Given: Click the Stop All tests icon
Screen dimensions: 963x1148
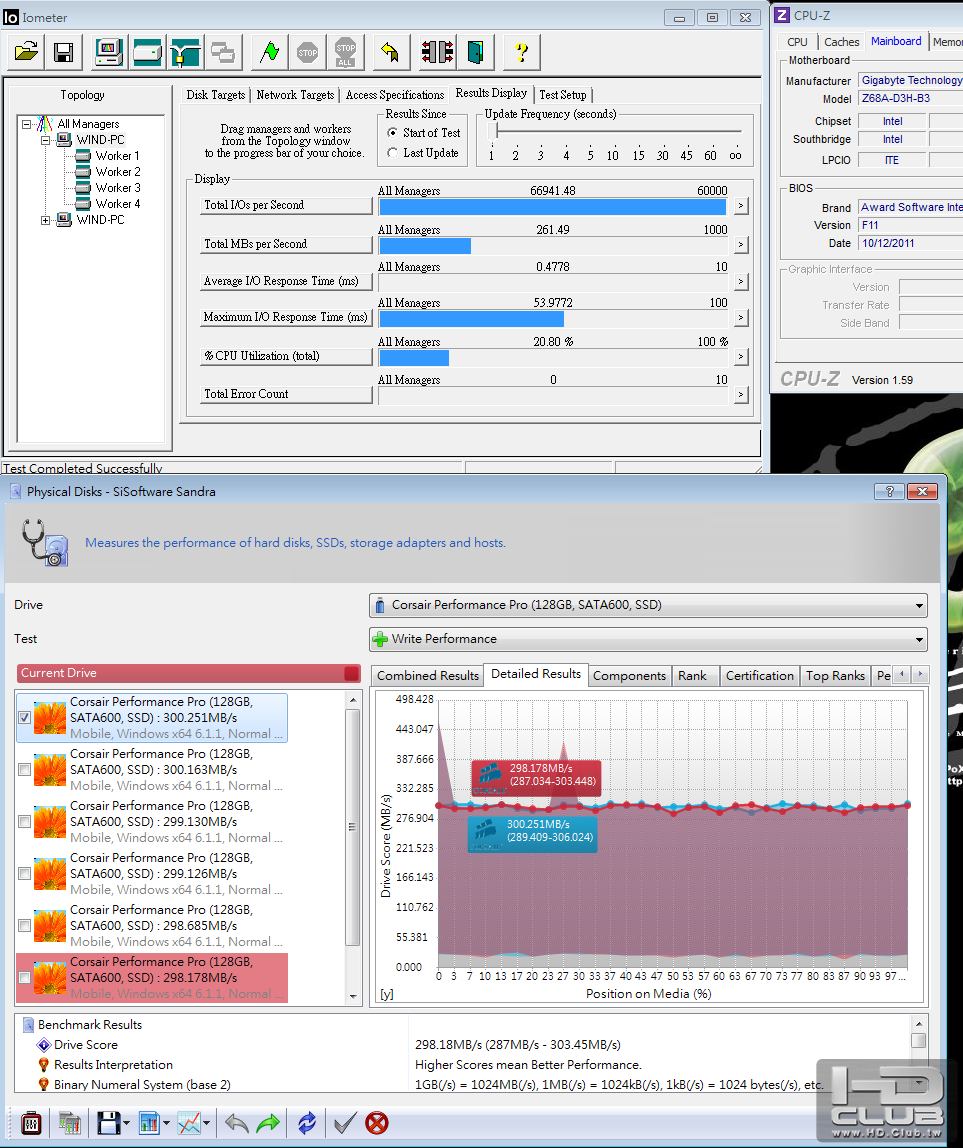Looking at the screenshot, I should pyautogui.click(x=346, y=52).
